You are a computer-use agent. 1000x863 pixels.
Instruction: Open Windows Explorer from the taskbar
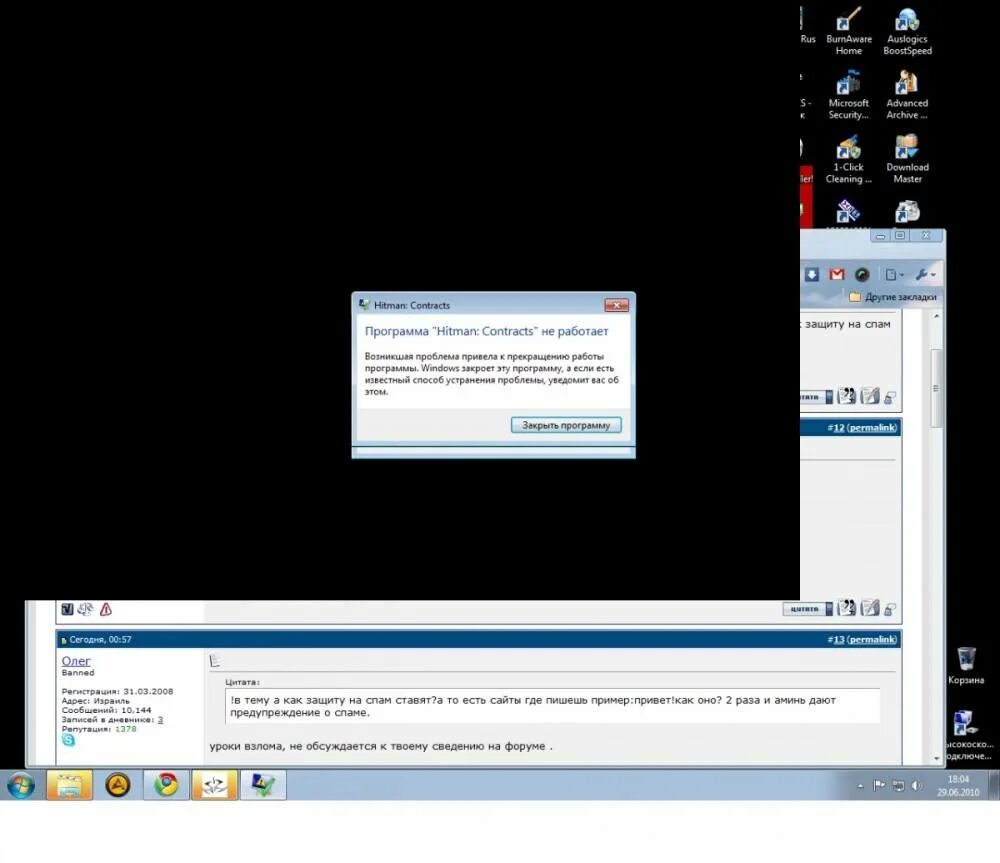(69, 785)
